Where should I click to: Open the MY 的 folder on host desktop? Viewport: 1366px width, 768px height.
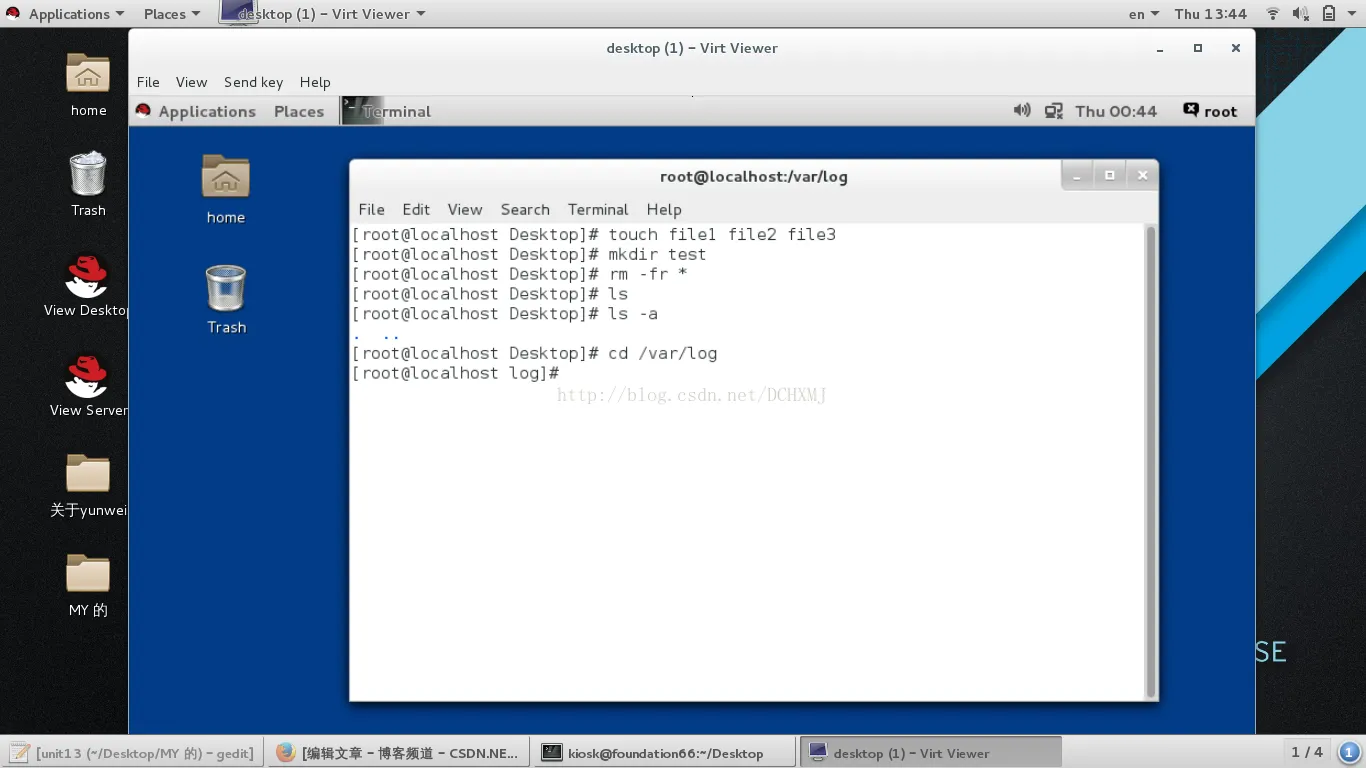88,574
